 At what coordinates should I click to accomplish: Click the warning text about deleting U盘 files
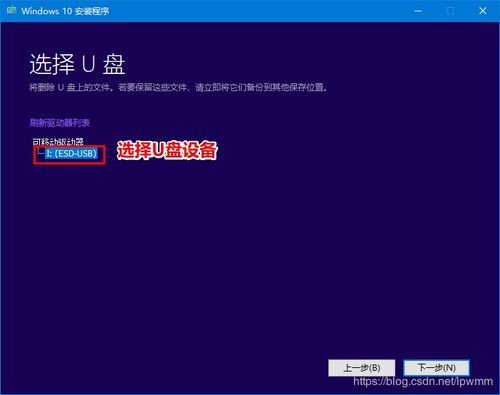pyautogui.click(x=179, y=88)
